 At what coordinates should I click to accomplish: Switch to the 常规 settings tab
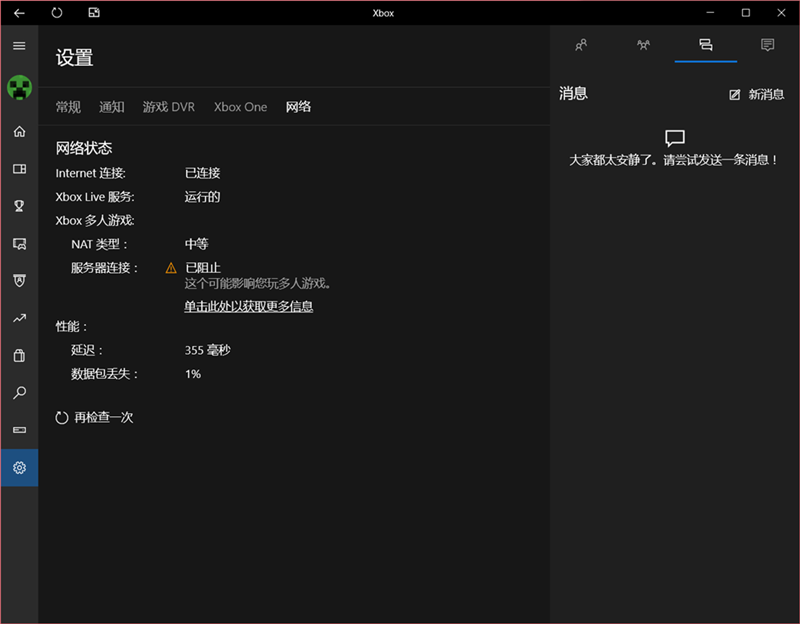[x=67, y=106]
